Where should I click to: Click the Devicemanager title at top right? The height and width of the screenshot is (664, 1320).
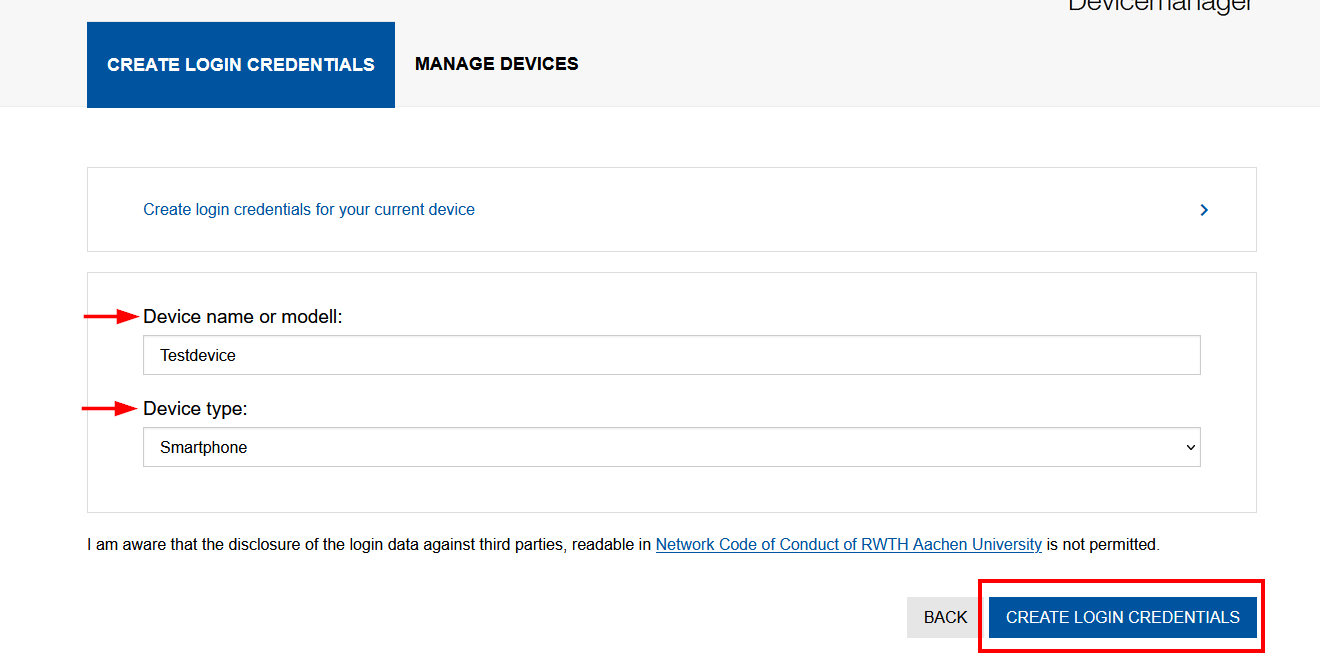point(1159,6)
